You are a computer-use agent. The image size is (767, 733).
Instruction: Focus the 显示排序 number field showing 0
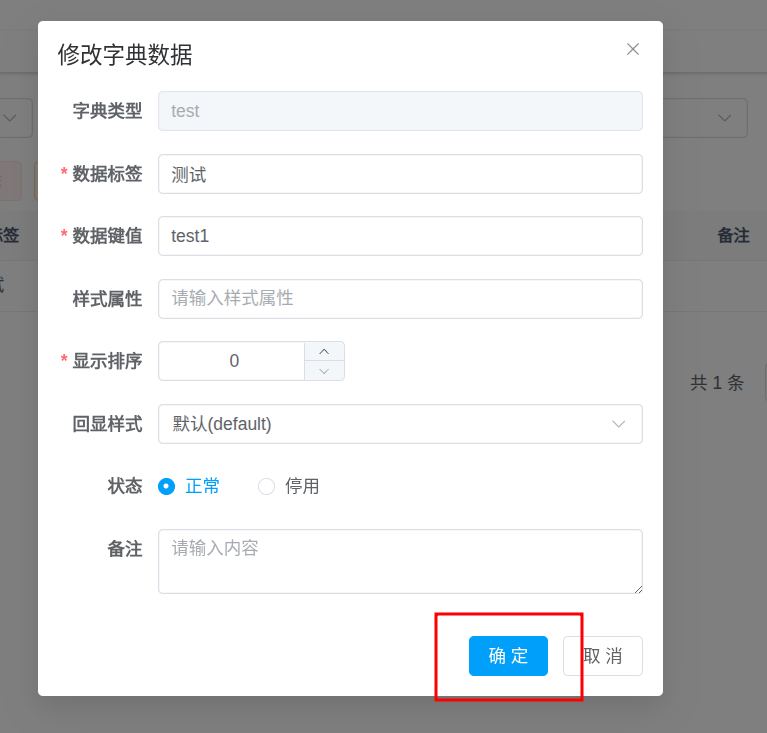(233, 361)
